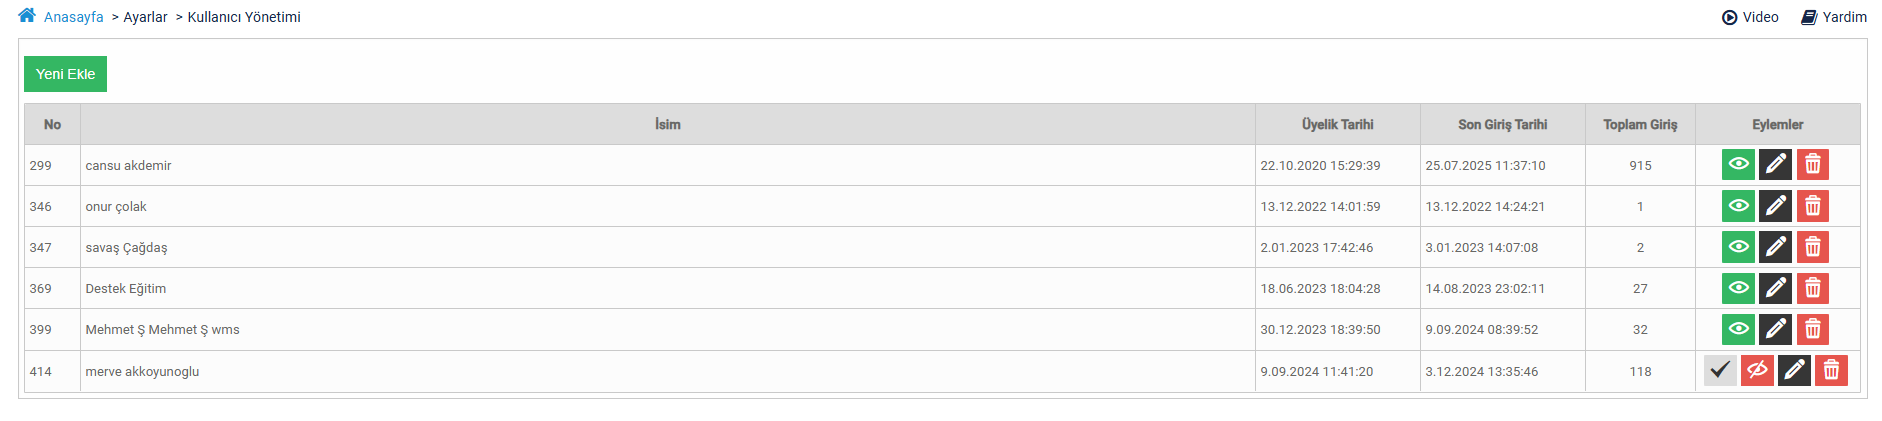The width and height of the screenshot is (1882, 421).
Task: Click the checkmark icon for merve akkoyunoglu
Action: tap(1720, 370)
